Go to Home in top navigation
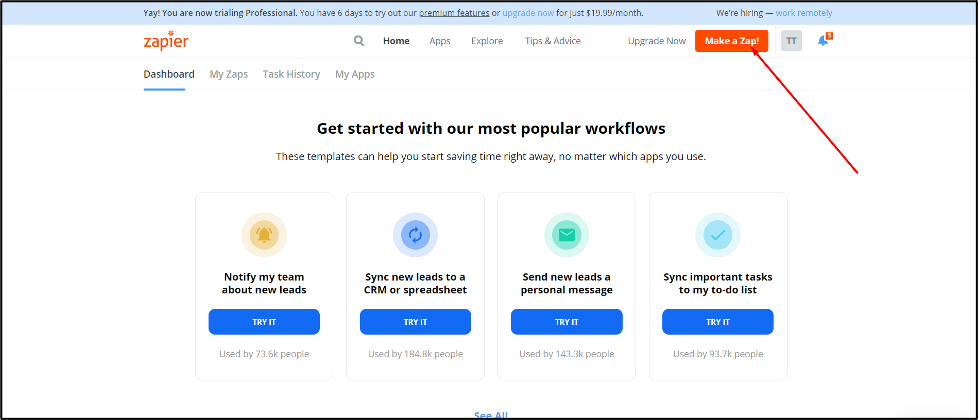This screenshot has height=420, width=979. coord(396,41)
